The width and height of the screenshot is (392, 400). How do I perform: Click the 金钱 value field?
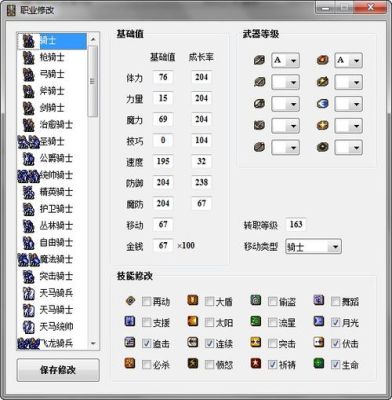point(163,246)
